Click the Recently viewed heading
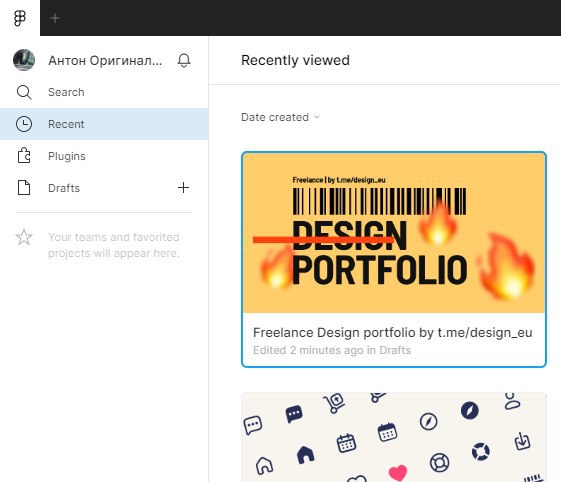Image resolution: width=561 pixels, height=482 pixels. tap(295, 60)
